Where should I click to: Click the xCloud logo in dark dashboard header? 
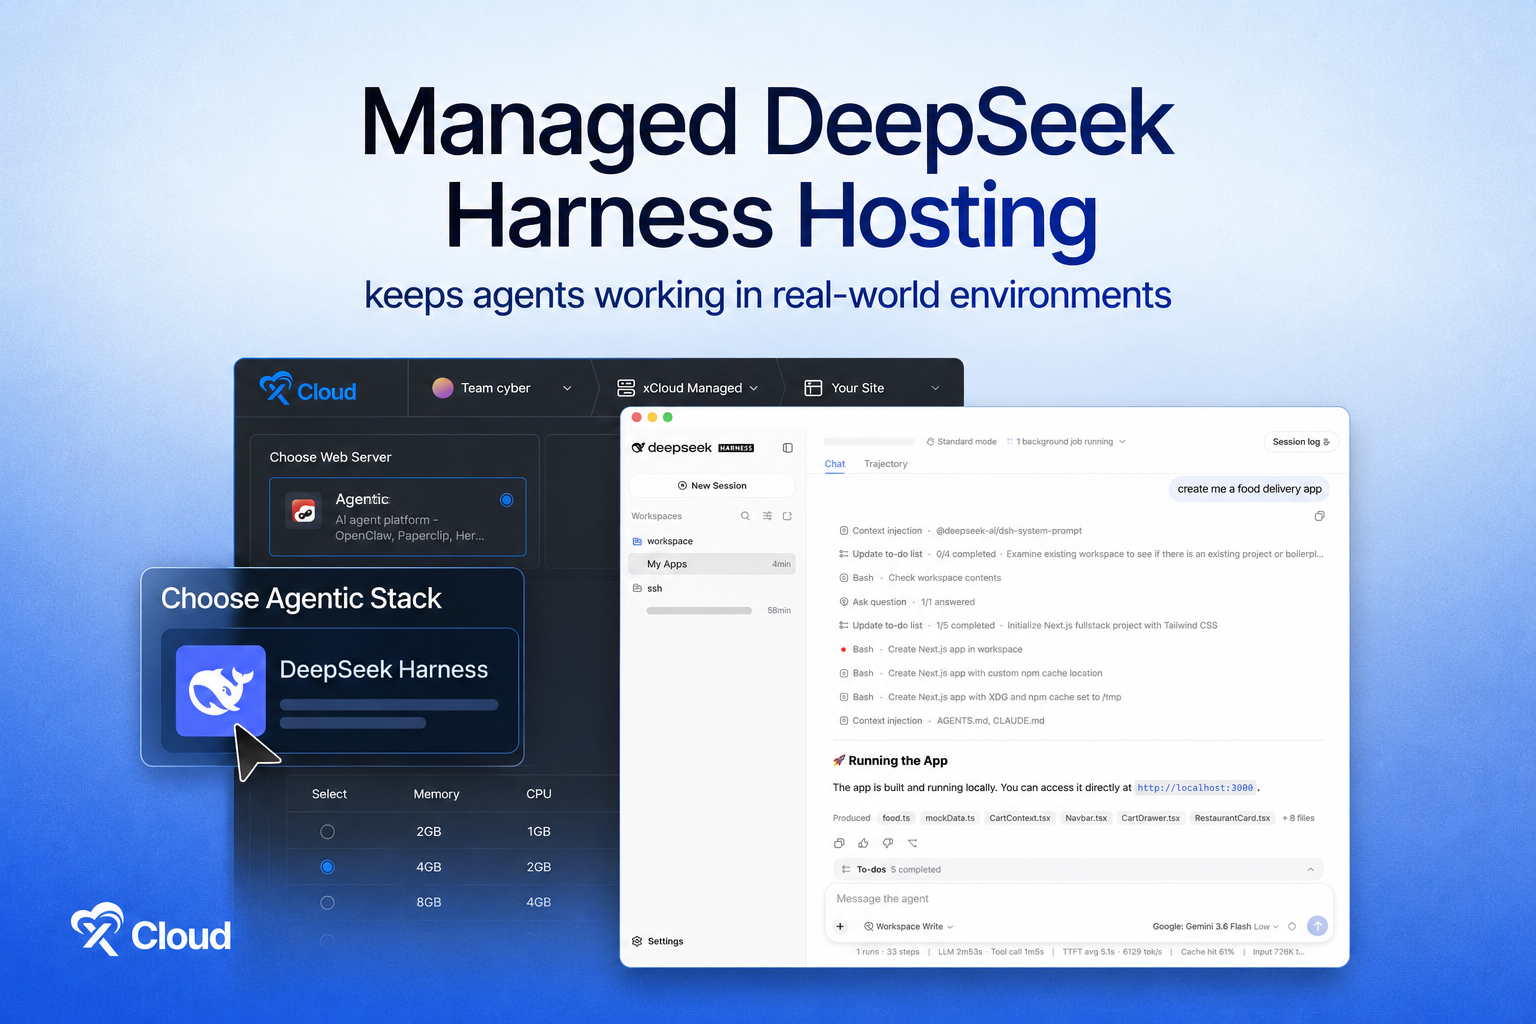click(x=308, y=389)
